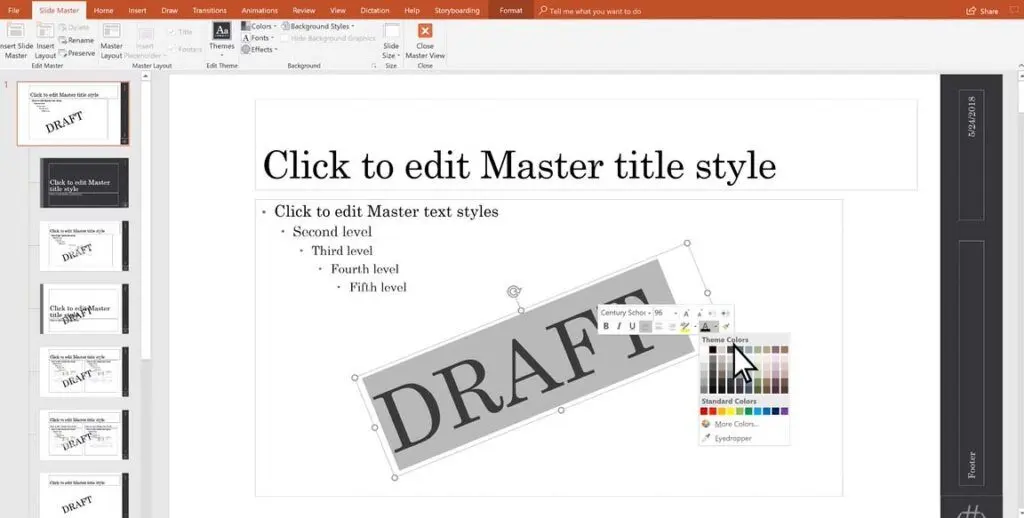The height and width of the screenshot is (518, 1024).
Task: Click the Themes gallery icon
Action: tap(221, 31)
